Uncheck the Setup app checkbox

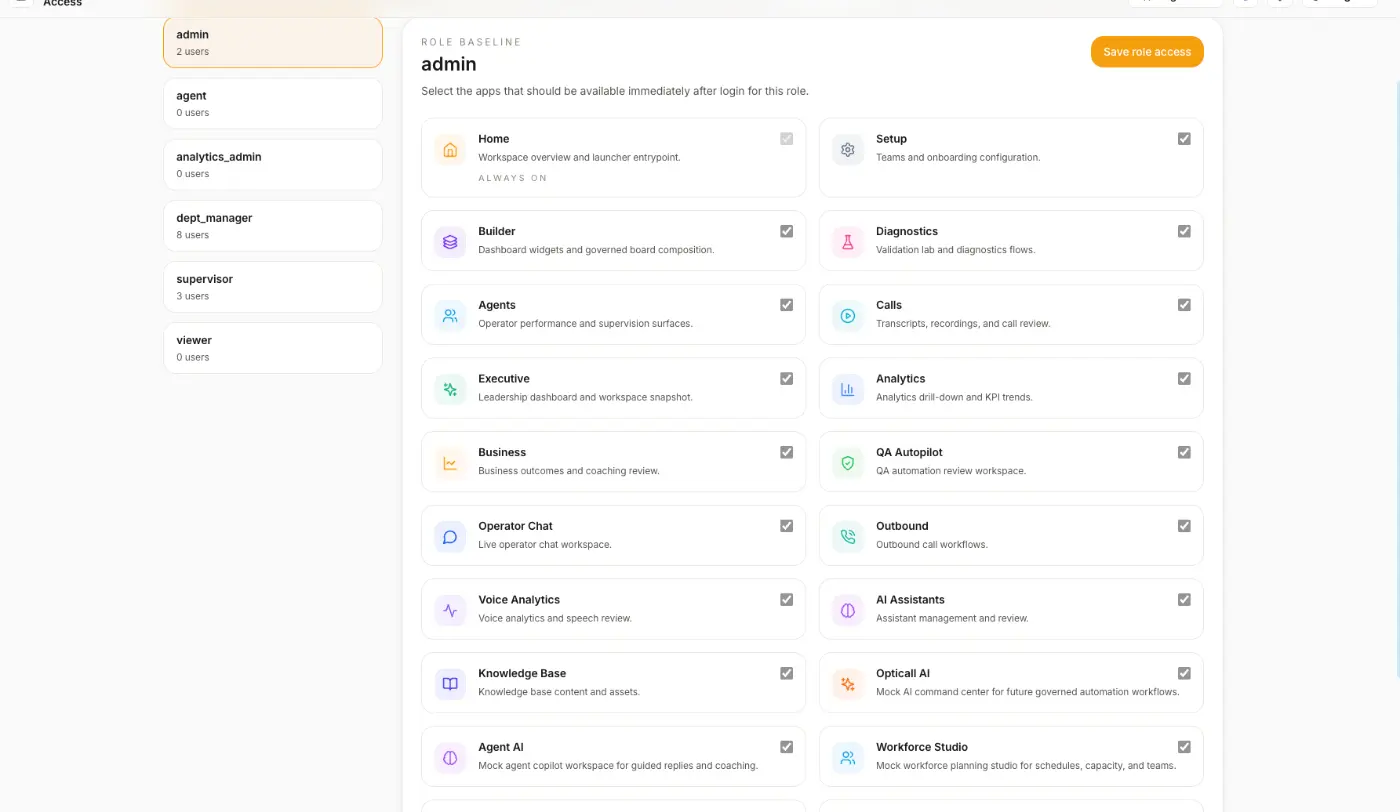pyautogui.click(x=1184, y=139)
